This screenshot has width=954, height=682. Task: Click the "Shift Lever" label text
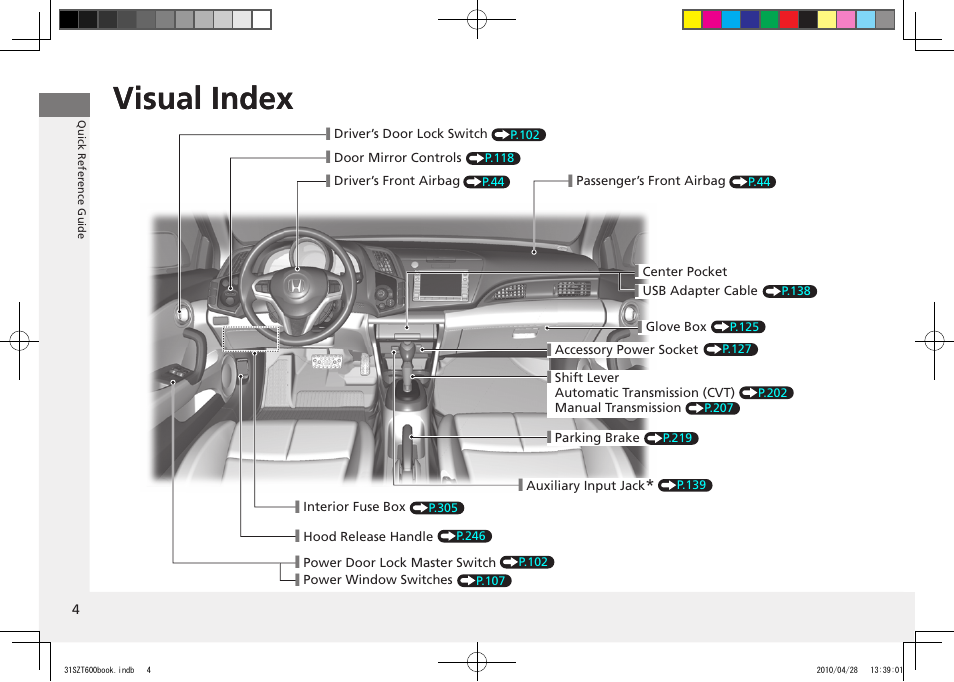tap(587, 378)
